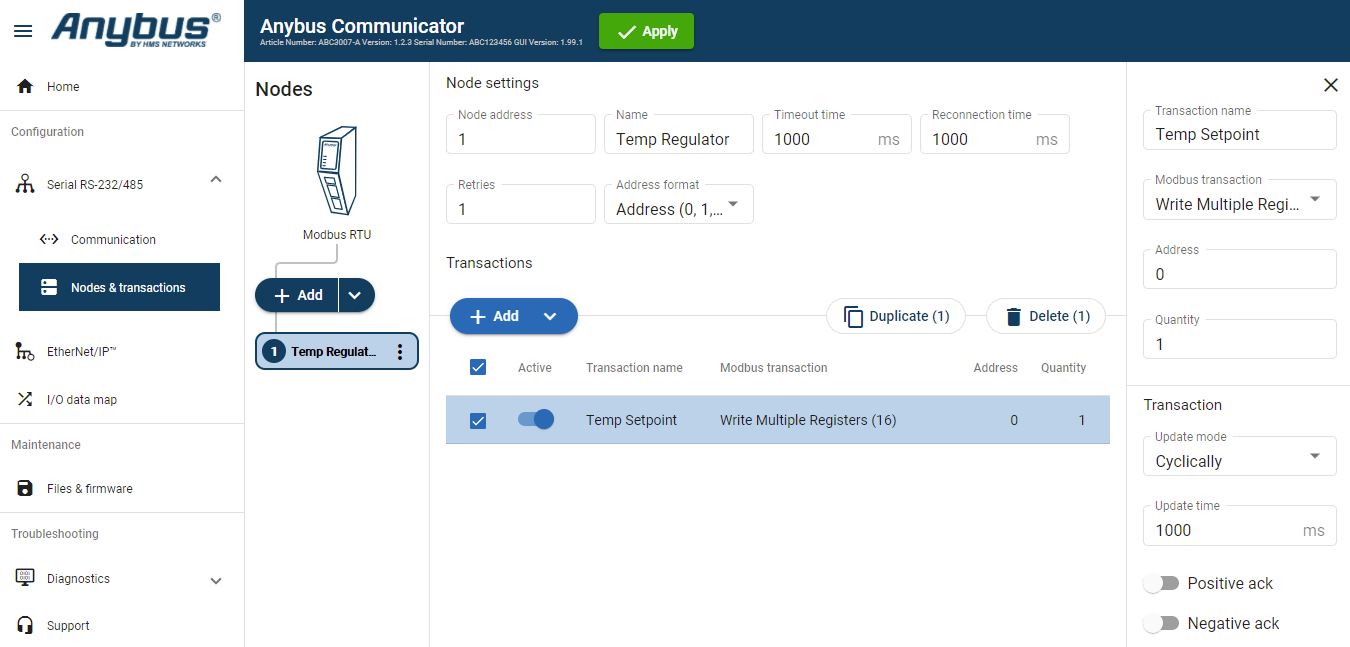The image size is (1350, 647).
Task: Click the Files & firmware icon
Action: pos(24,488)
